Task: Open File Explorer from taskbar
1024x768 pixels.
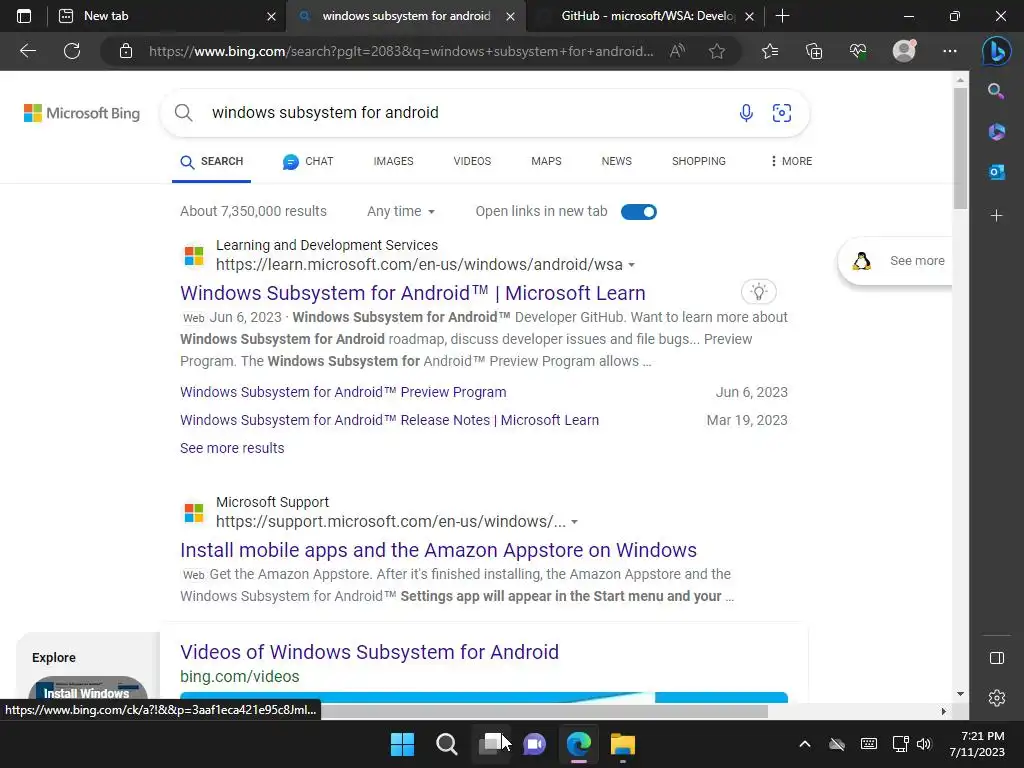Action: tap(622, 744)
